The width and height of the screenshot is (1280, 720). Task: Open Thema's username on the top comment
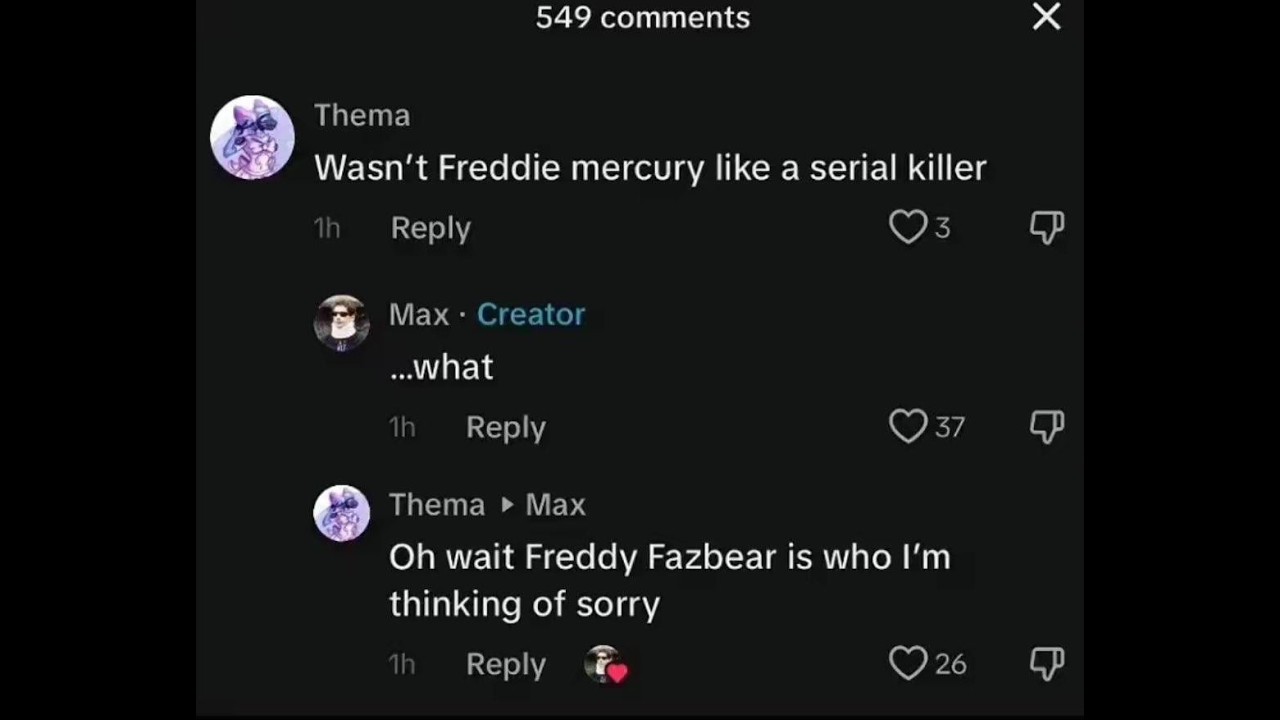[362, 115]
